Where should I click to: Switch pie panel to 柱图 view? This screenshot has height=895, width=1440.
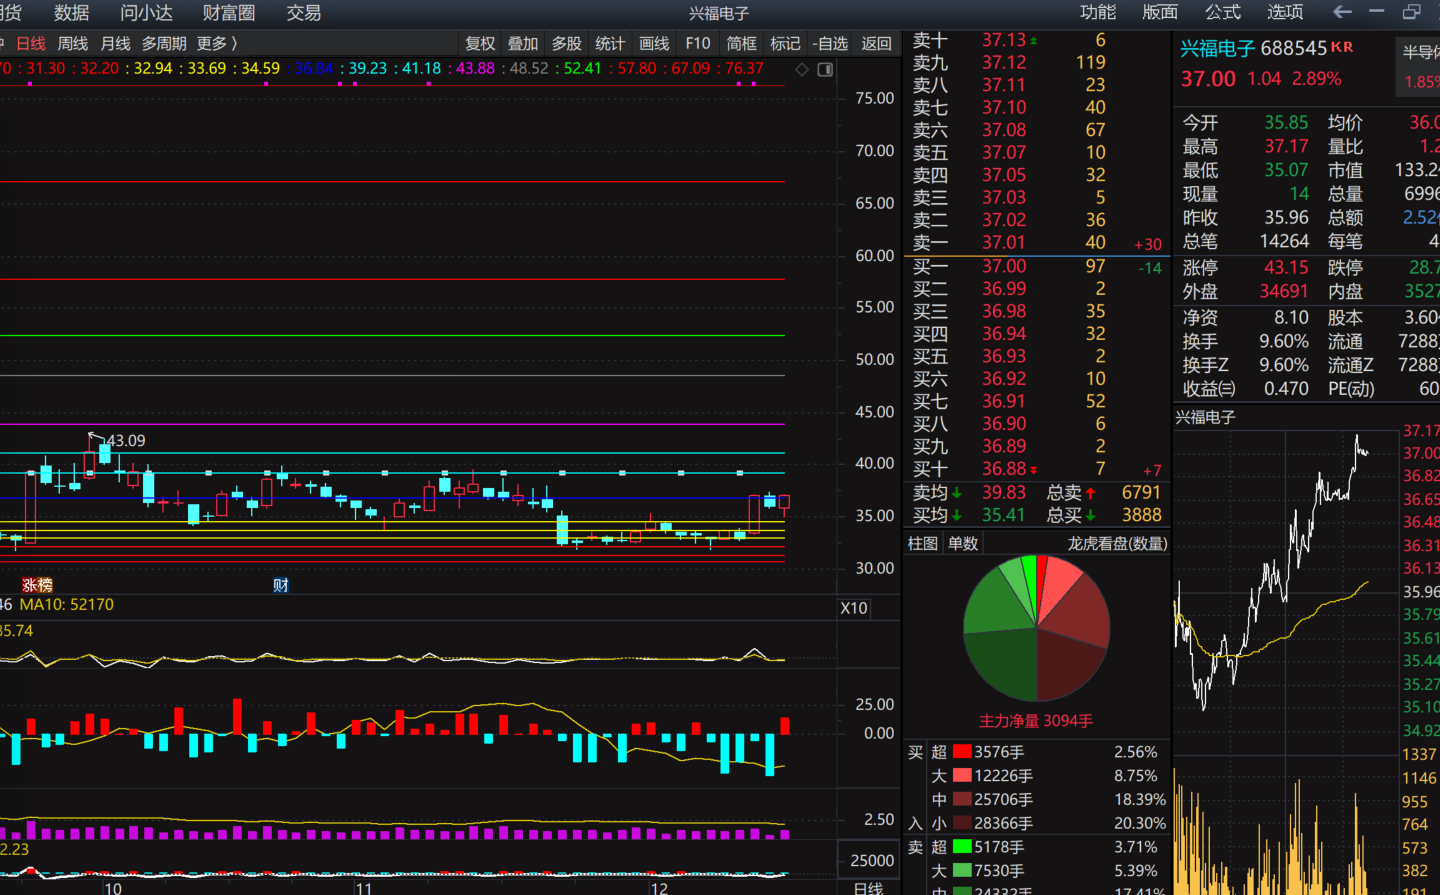[923, 544]
